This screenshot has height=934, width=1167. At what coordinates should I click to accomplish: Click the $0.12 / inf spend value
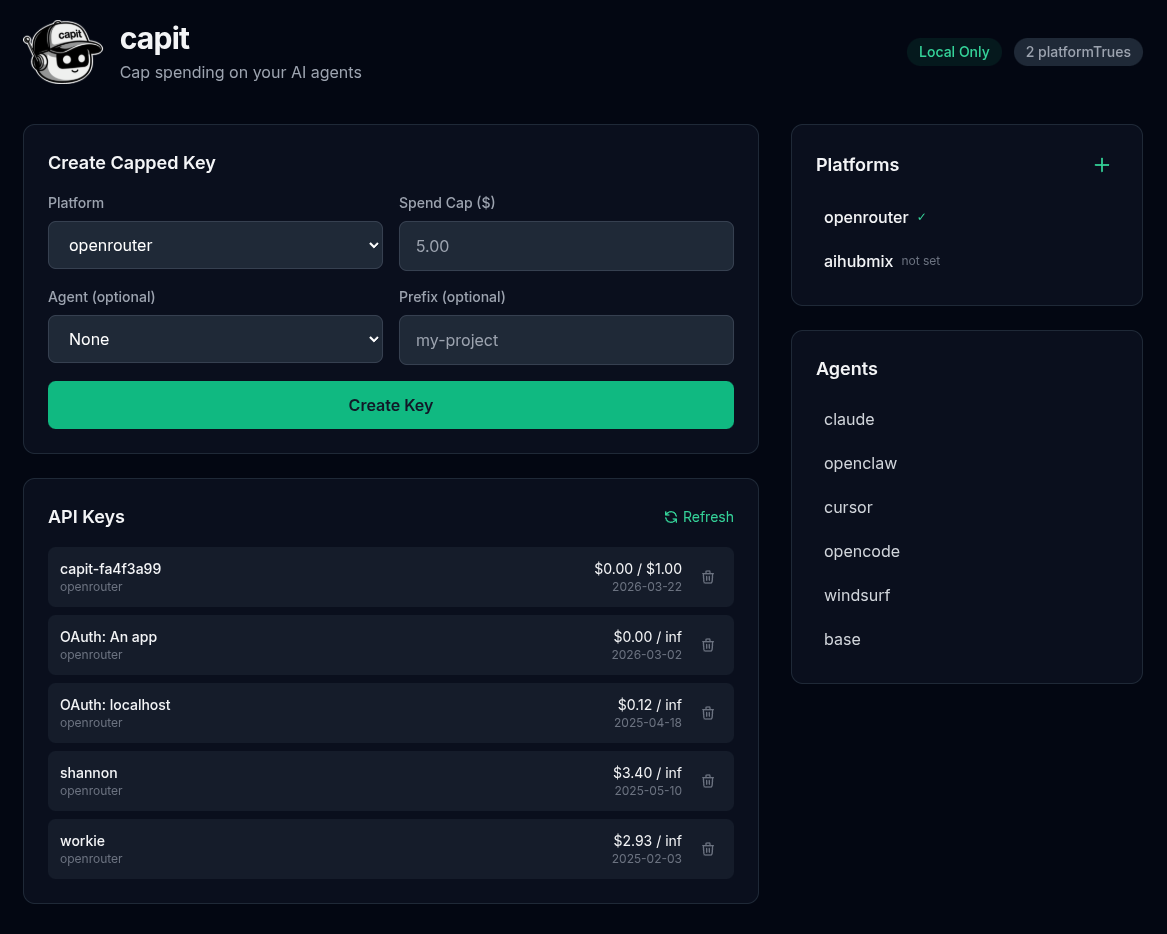[x=649, y=705]
